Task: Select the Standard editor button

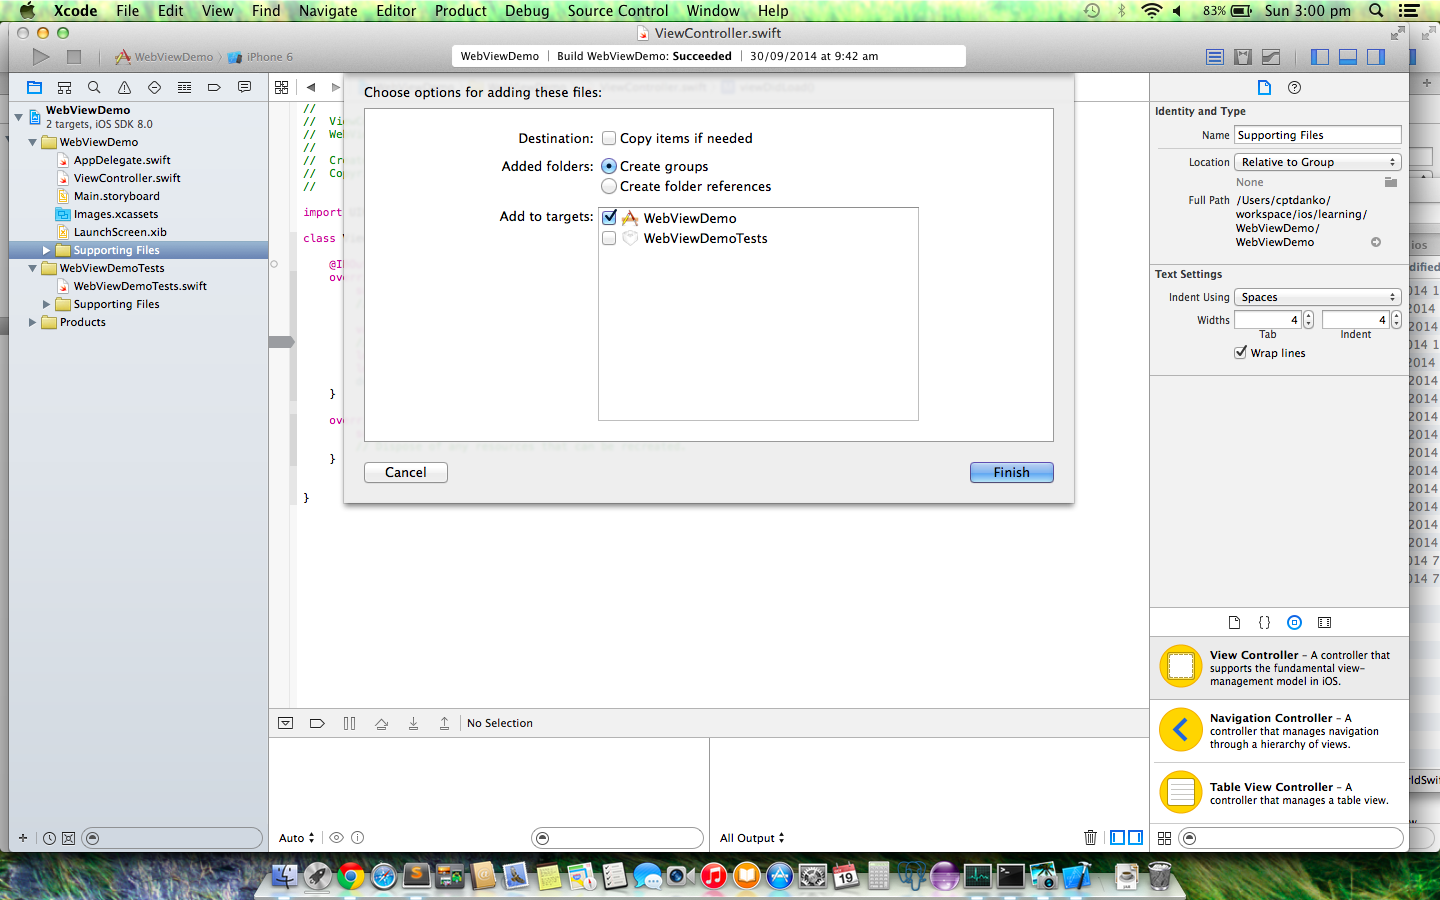Action: (1215, 57)
